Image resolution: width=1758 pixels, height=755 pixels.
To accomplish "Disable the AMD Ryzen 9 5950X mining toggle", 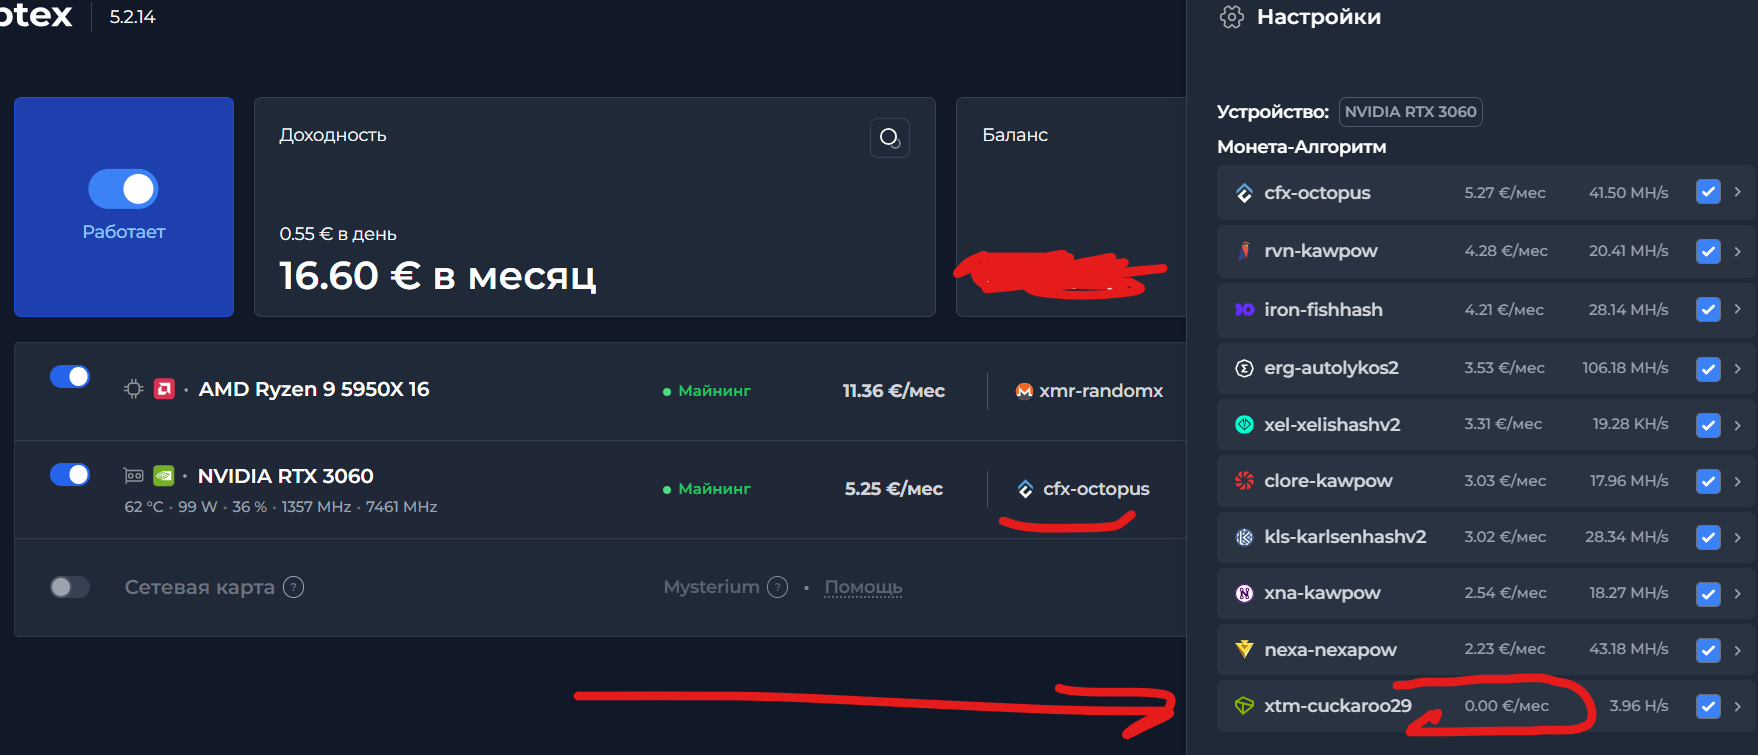I will [x=70, y=377].
